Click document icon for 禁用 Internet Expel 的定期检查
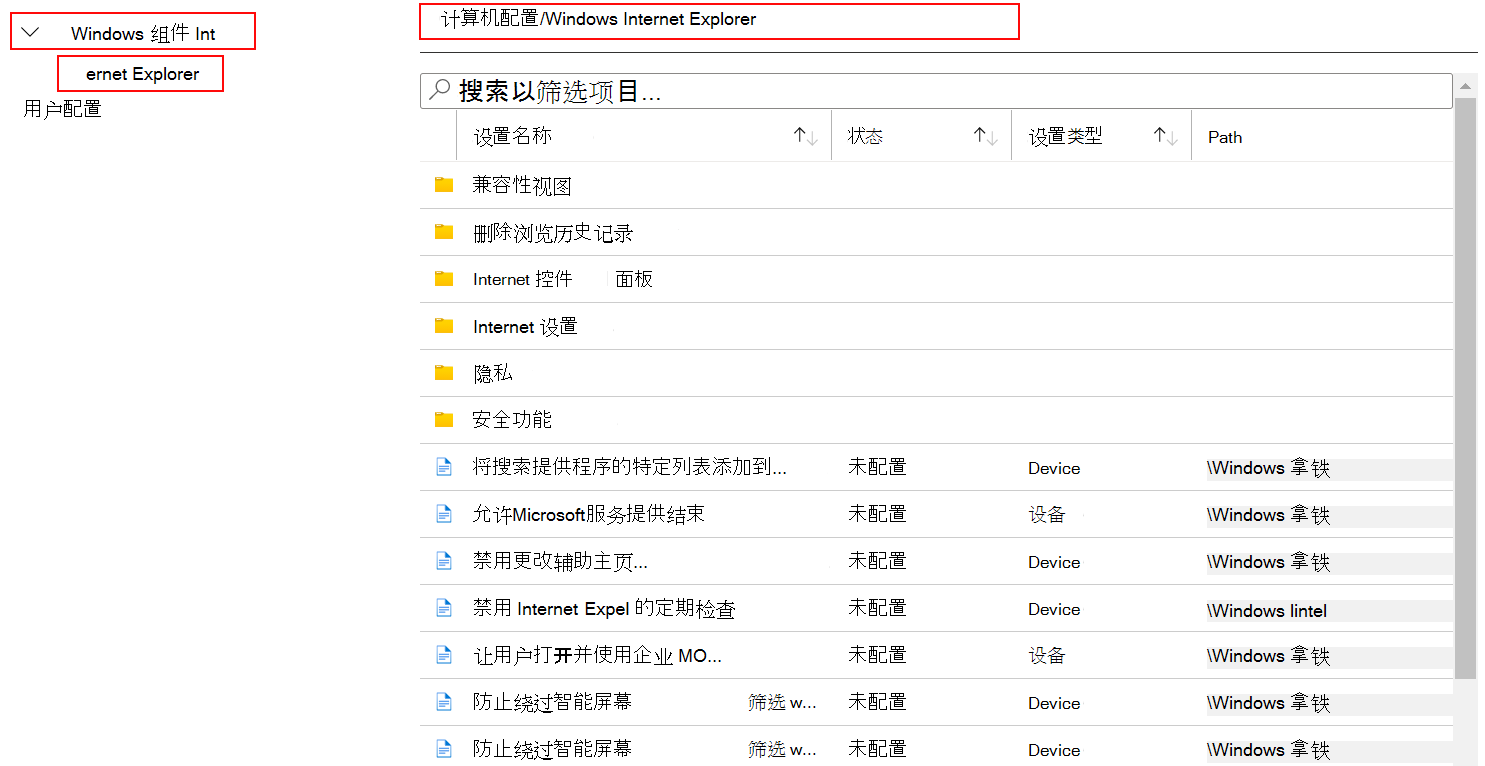This screenshot has width=1485, height=766. (x=444, y=608)
